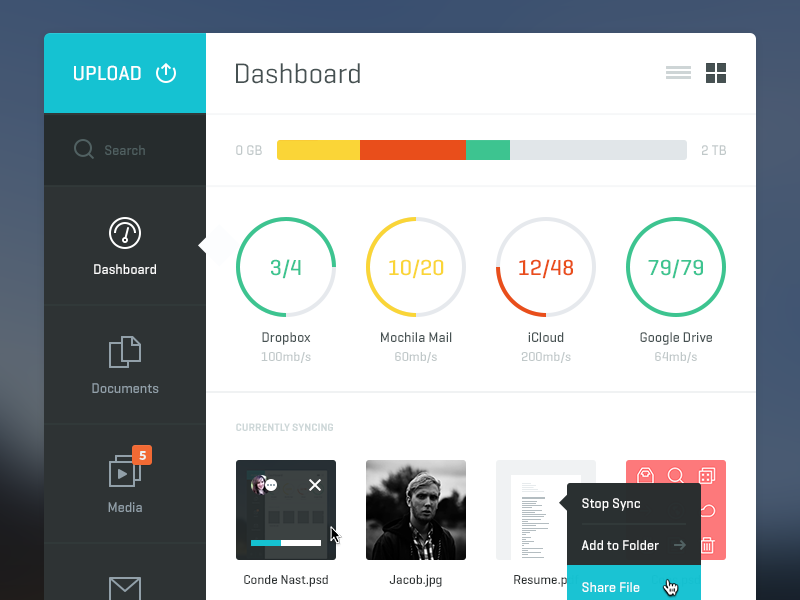Cancel sync with X on Conde Nast.psd
This screenshot has height=600, width=800.
click(x=315, y=485)
